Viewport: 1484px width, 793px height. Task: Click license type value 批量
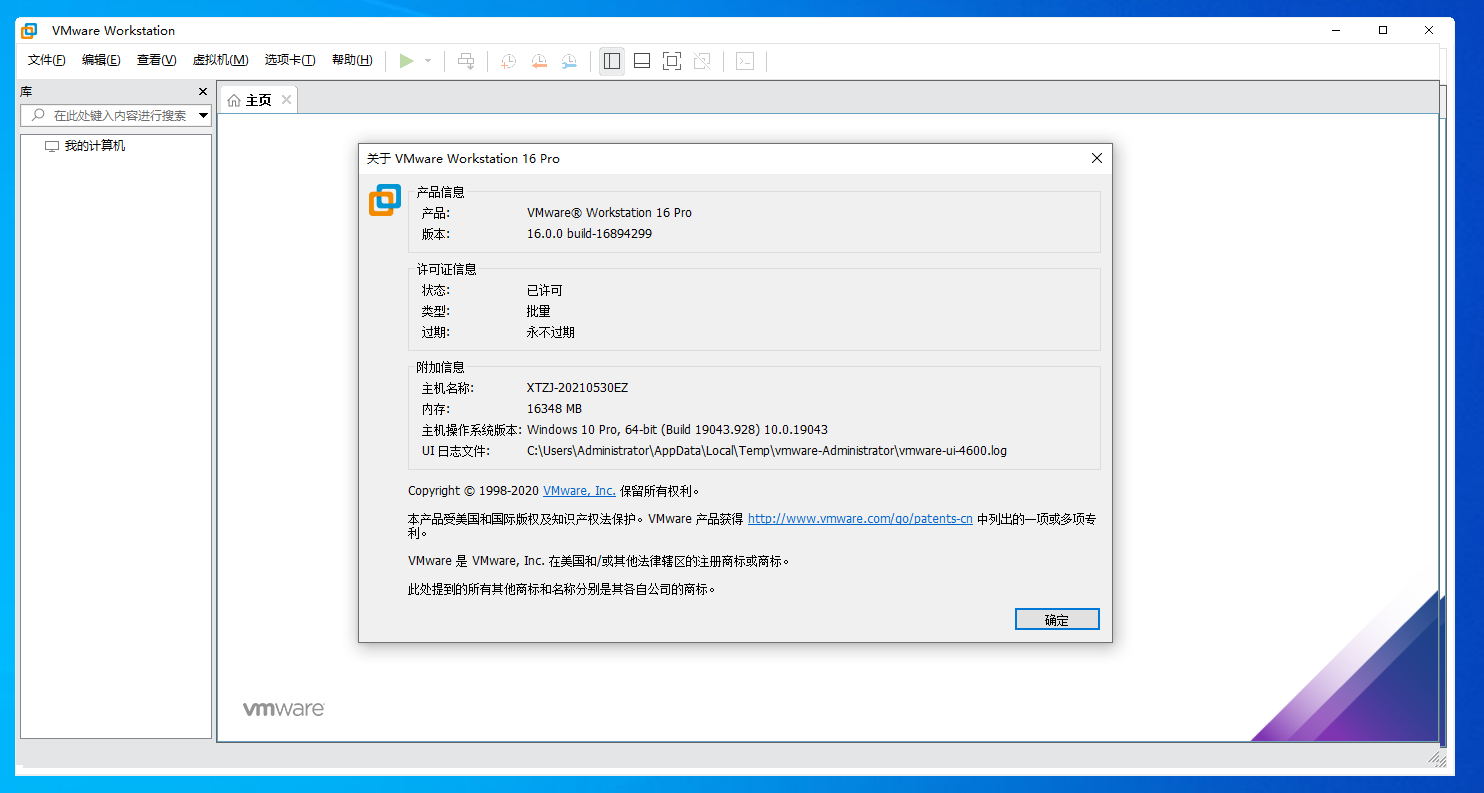tap(539, 311)
